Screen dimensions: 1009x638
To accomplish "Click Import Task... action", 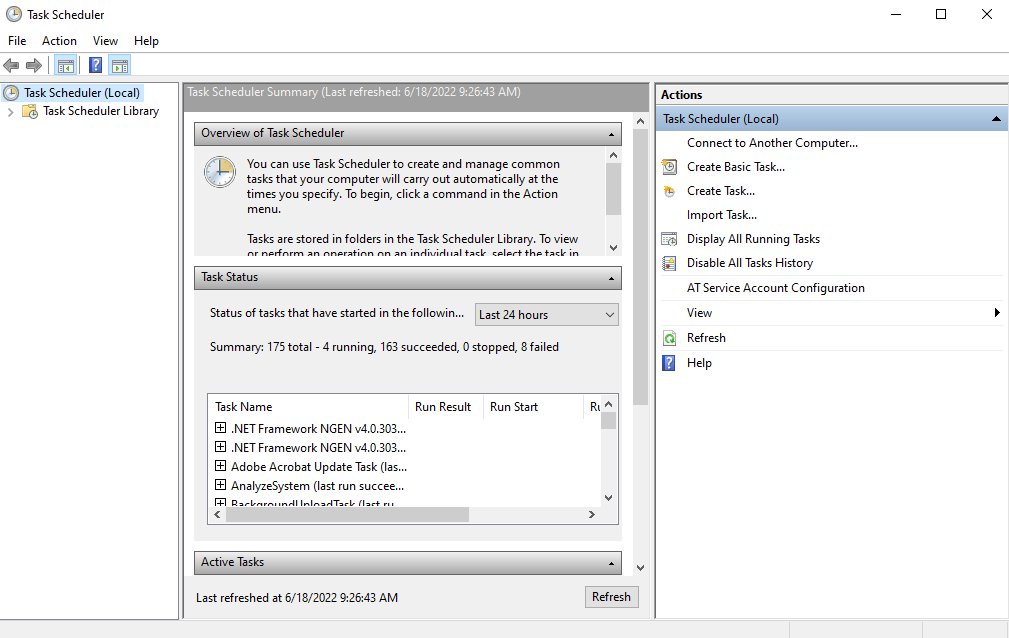I will tap(721, 215).
